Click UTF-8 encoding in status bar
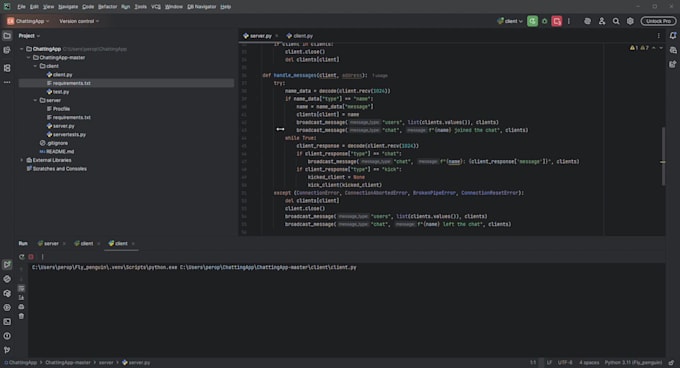680x368 pixels. (565, 362)
